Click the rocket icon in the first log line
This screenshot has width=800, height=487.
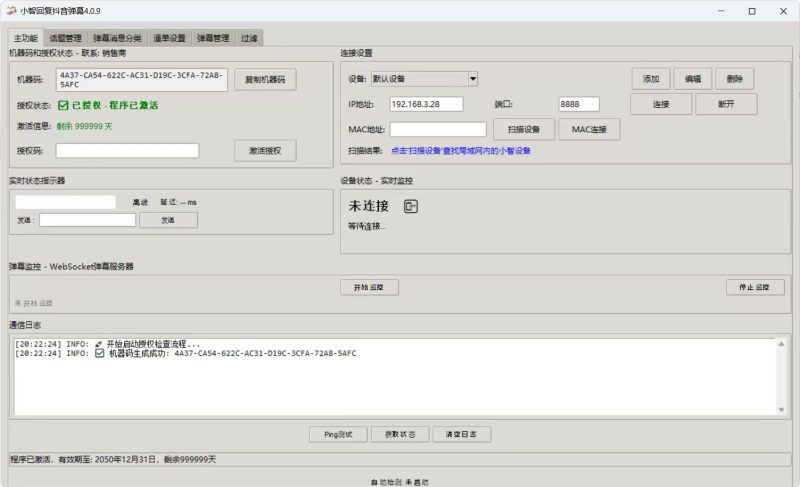pyautogui.click(x=99, y=344)
